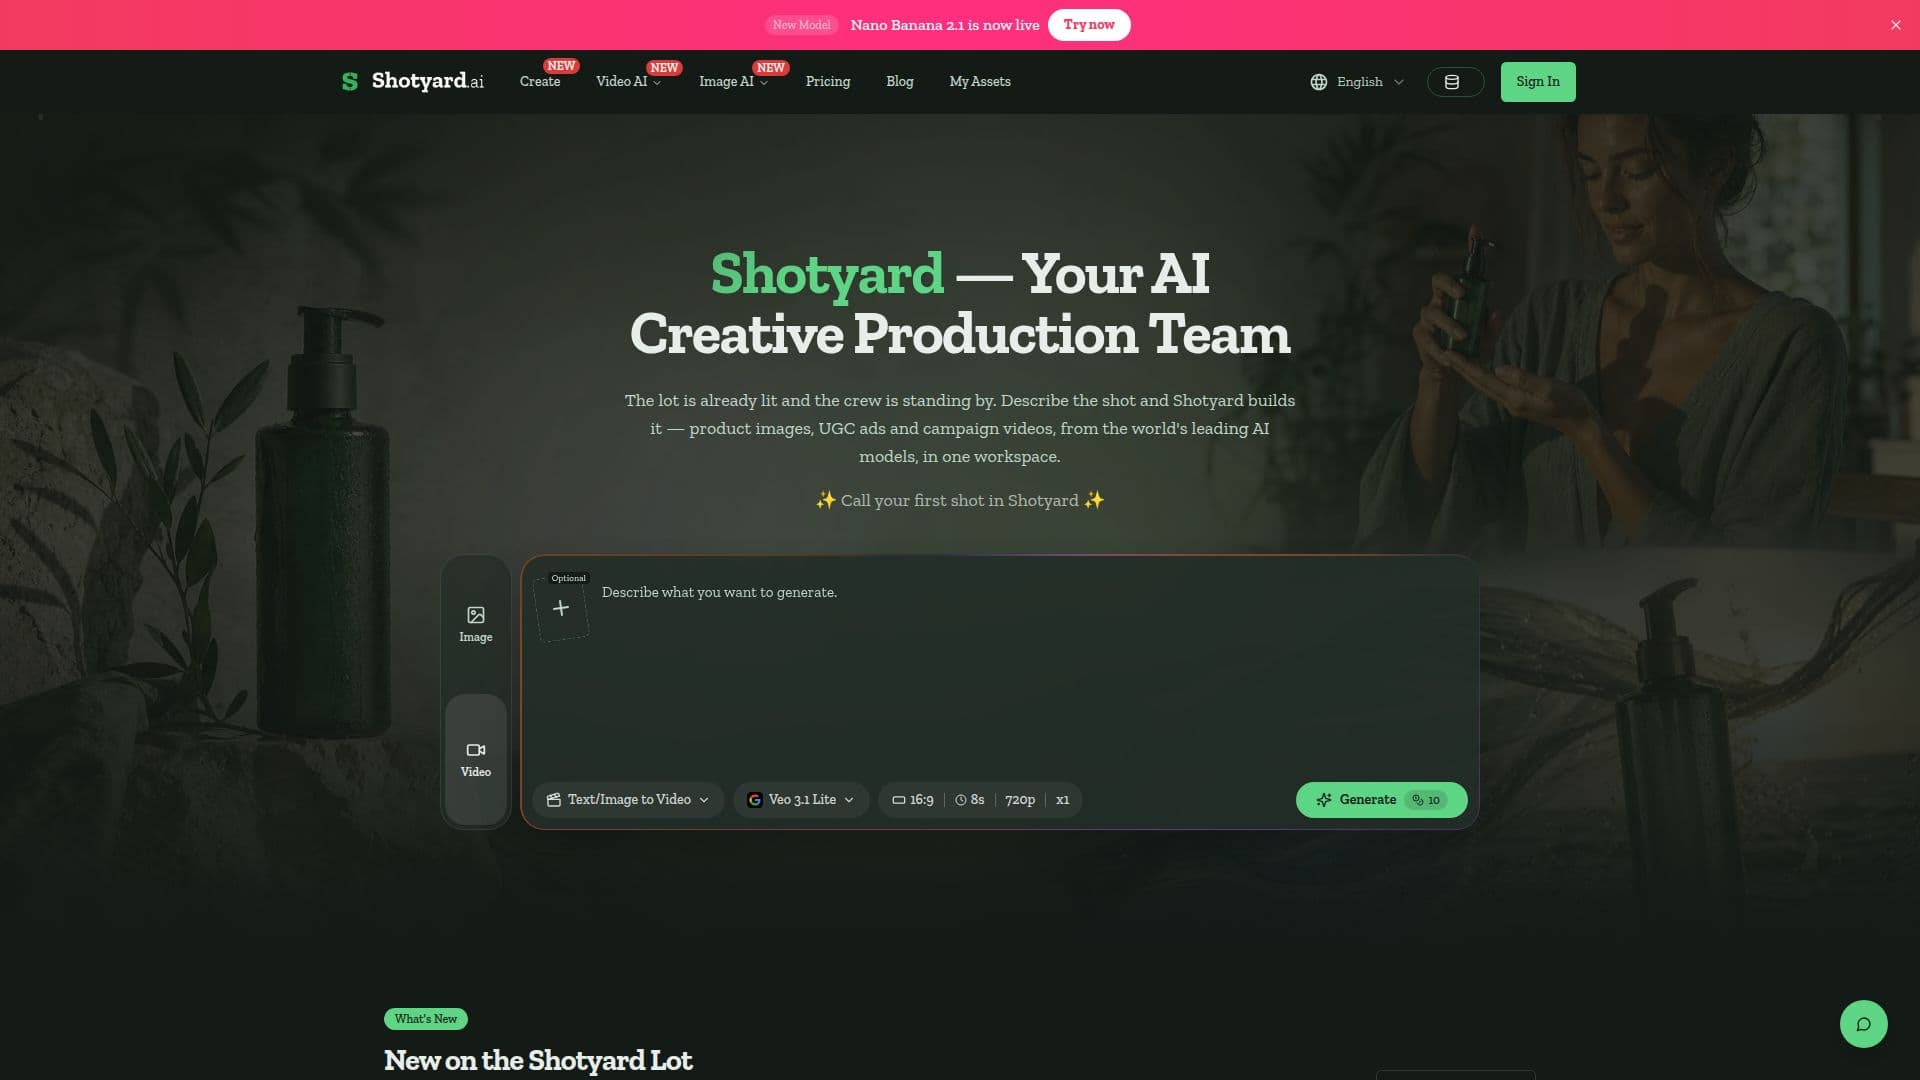Go to the Pricing page
The image size is (1920, 1080).
tap(828, 82)
